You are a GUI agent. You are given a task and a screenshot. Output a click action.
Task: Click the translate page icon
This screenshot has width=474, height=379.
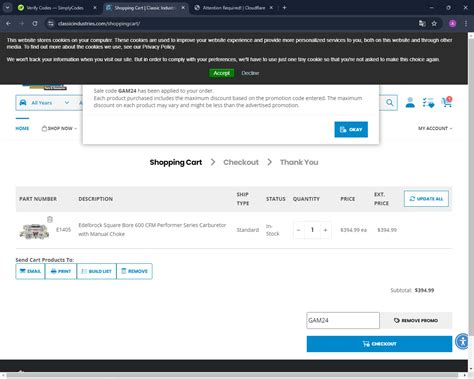point(422,23)
